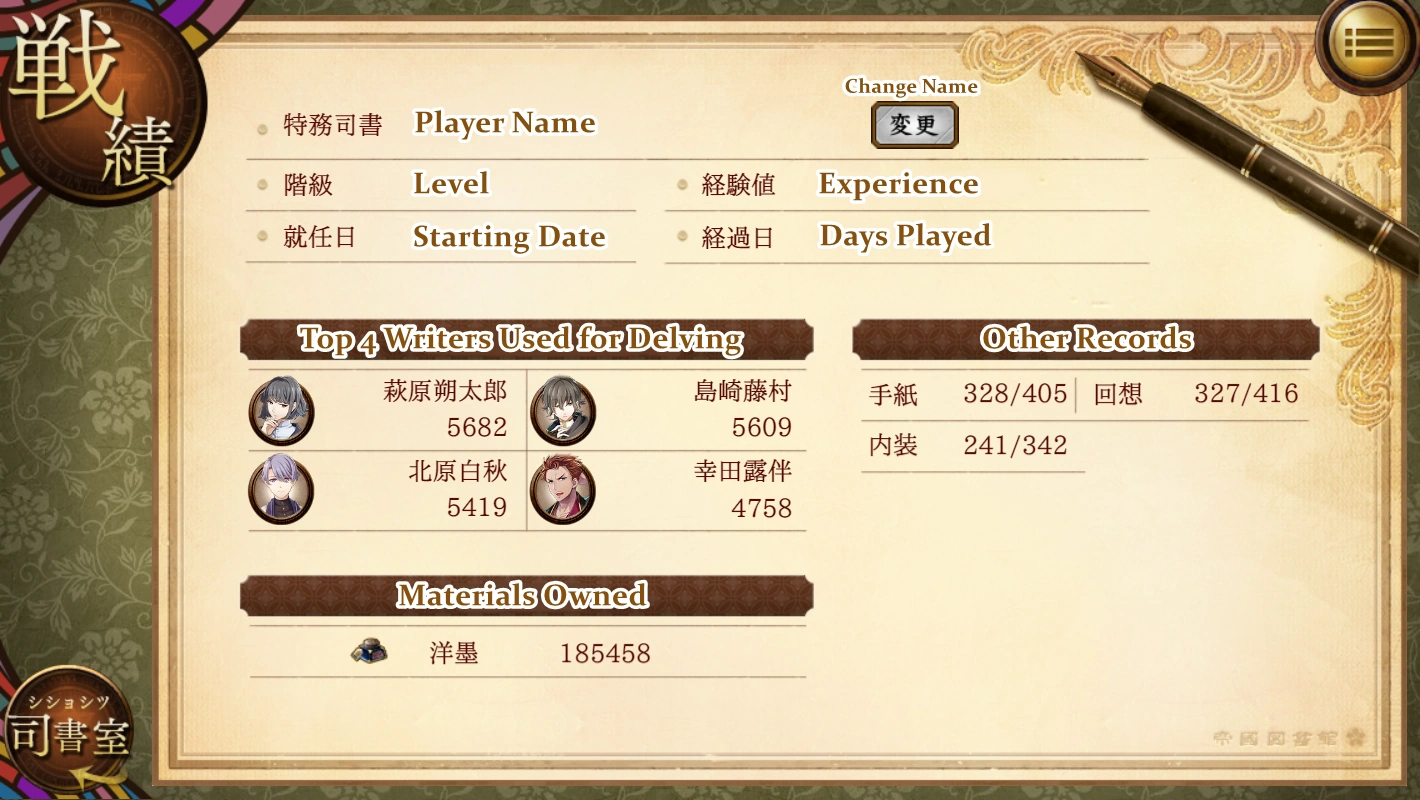Click the 洋墨 count 185458
The width and height of the screenshot is (1420, 800).
(605, 654)
